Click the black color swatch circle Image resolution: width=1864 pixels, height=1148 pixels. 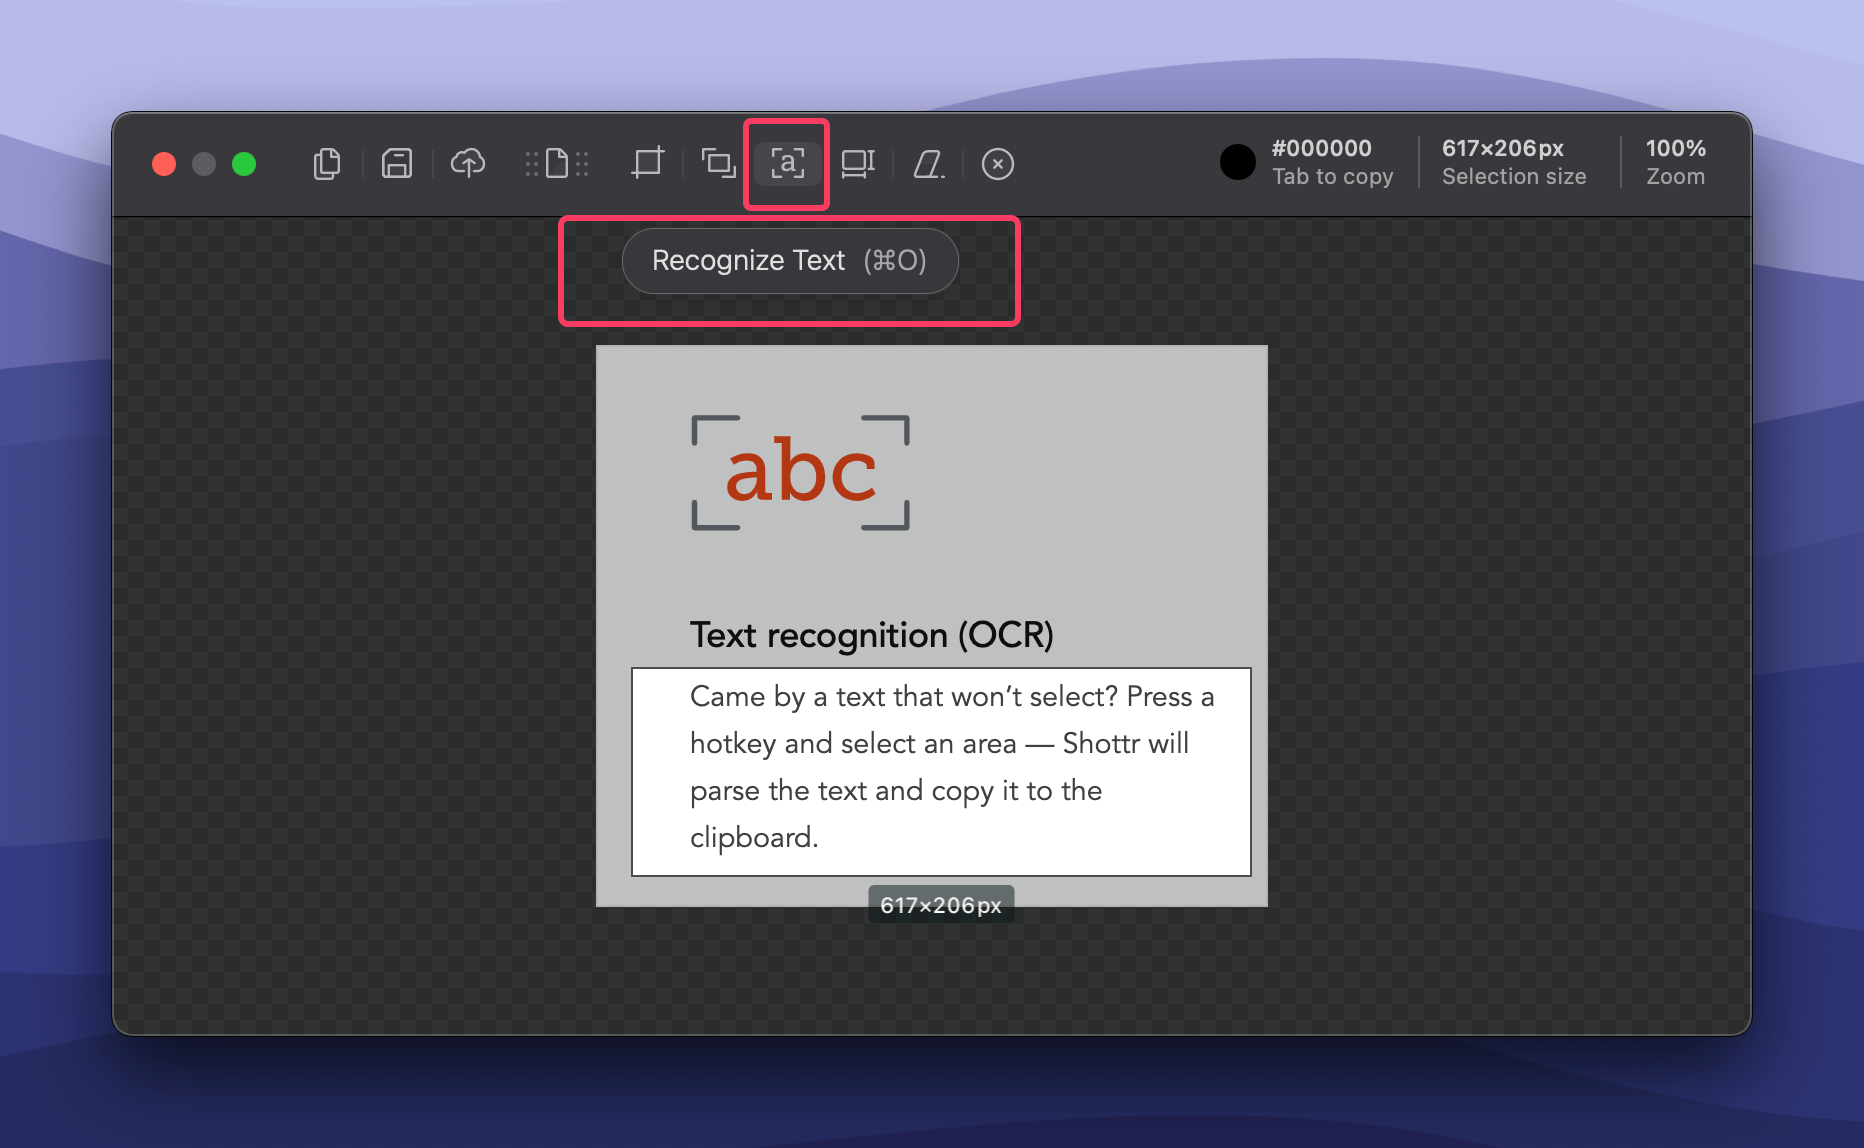pos(1237,162)
